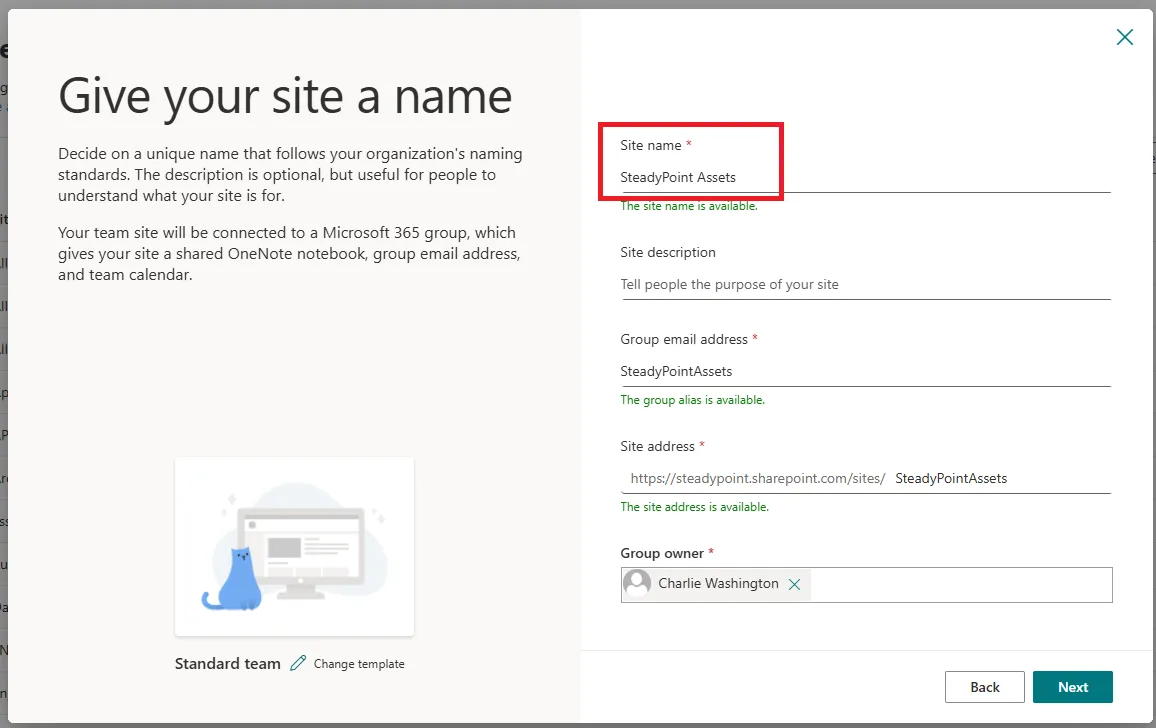
Task: Click the Site name field containing SteadyPoint Assets
Action: point(865,178)
